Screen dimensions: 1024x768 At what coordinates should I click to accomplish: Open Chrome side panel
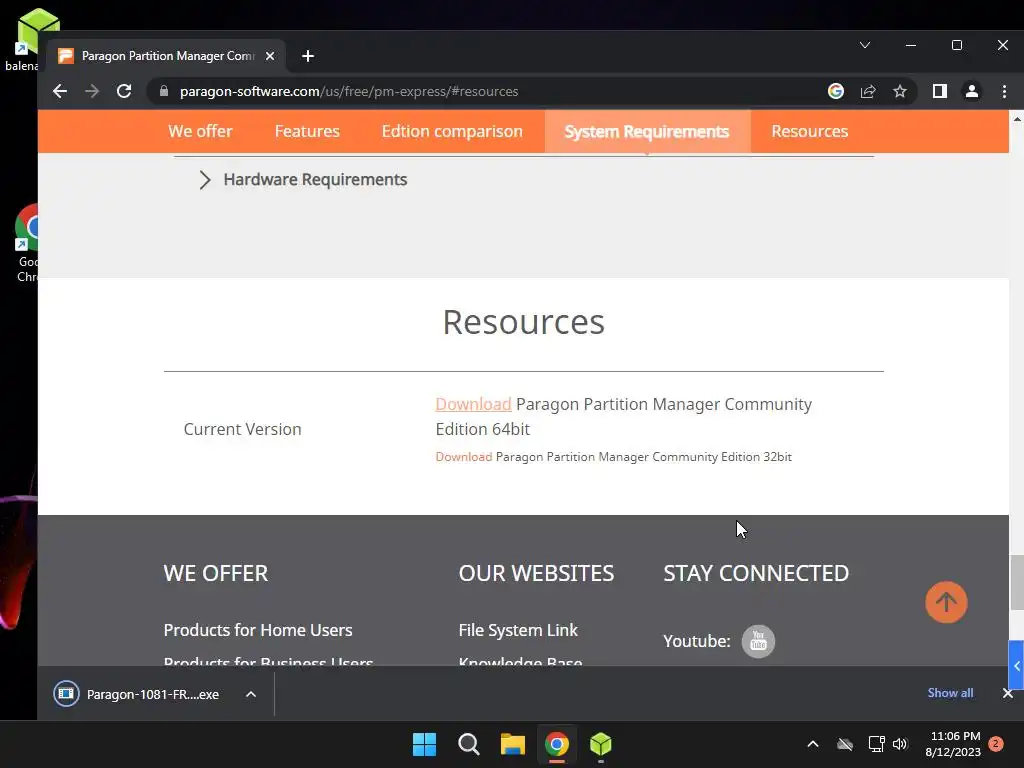[940, 91]
